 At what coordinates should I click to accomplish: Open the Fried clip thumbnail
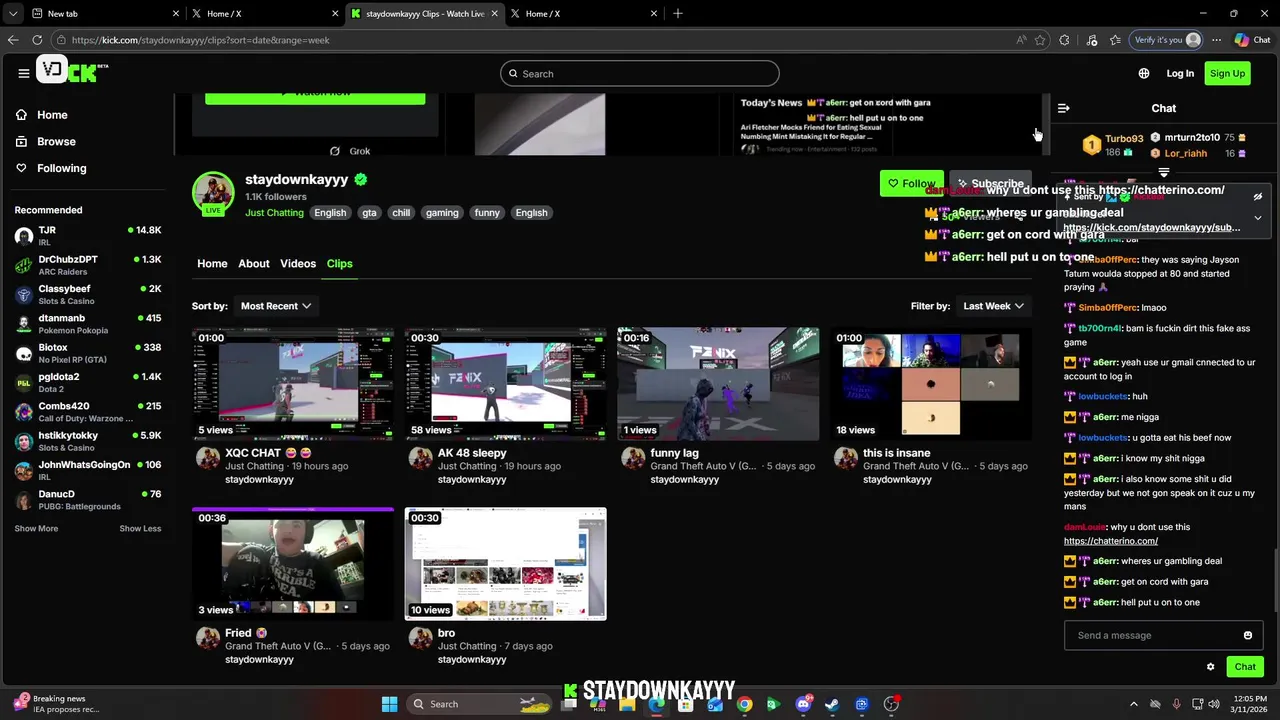click(x=293, y=564)
